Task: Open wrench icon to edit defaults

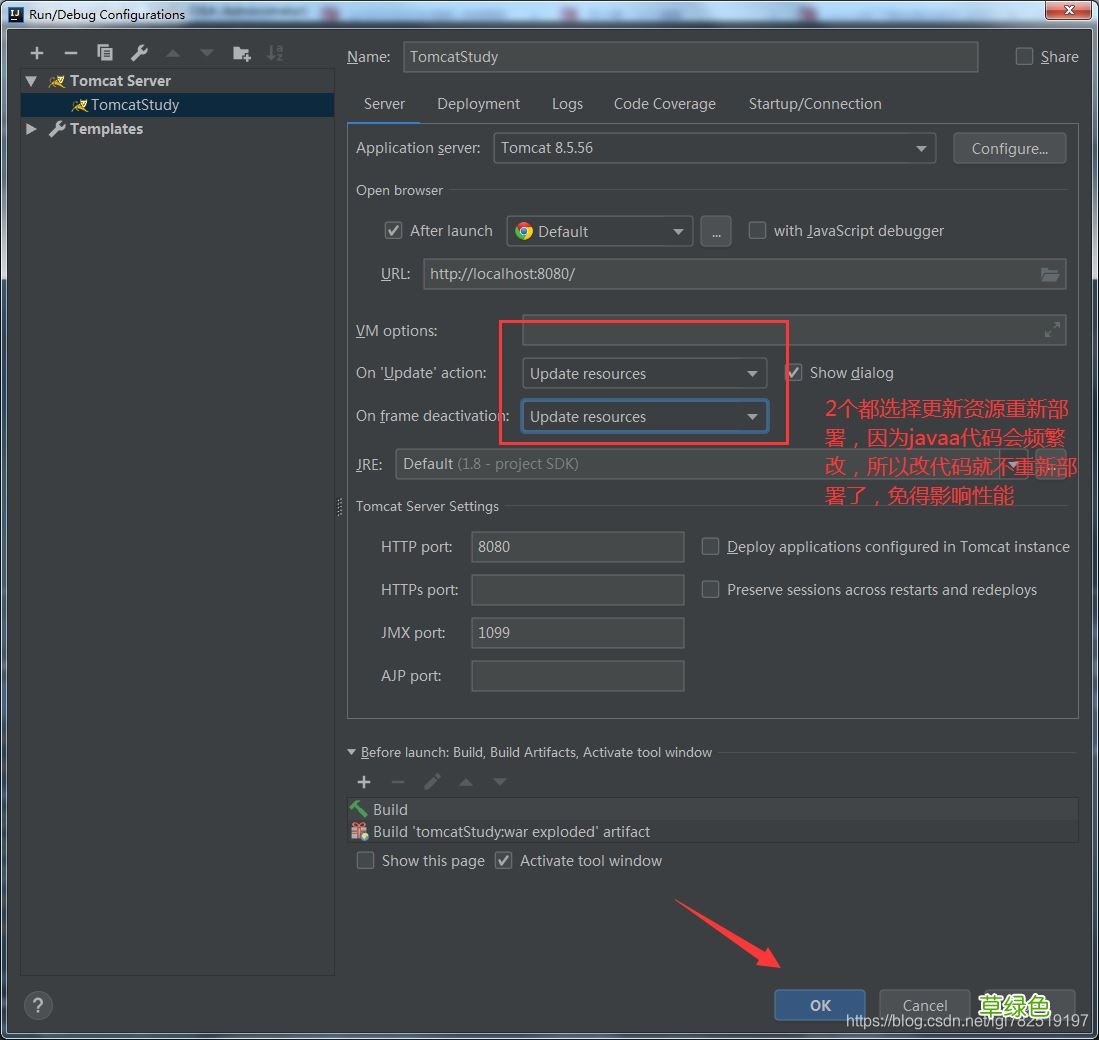Action: tap(139, 53)
